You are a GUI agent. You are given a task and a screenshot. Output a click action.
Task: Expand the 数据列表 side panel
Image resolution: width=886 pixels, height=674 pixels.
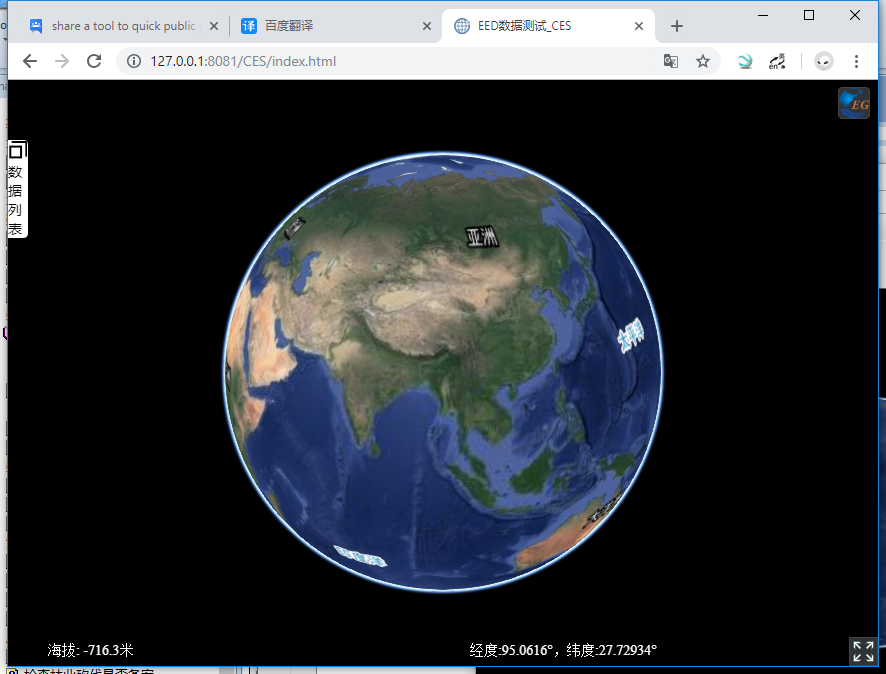pos(15,200)
